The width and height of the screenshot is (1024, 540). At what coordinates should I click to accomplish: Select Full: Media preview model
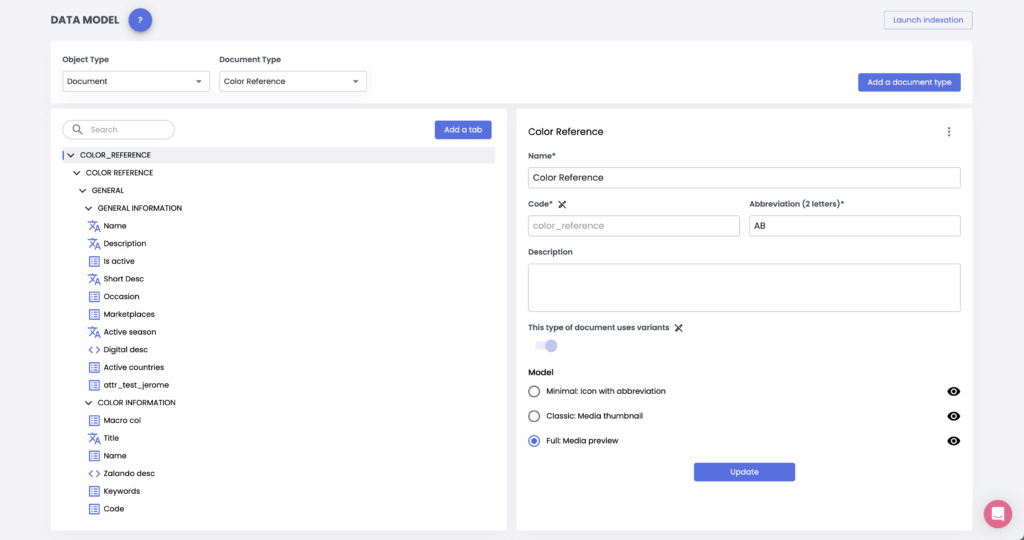534,441
